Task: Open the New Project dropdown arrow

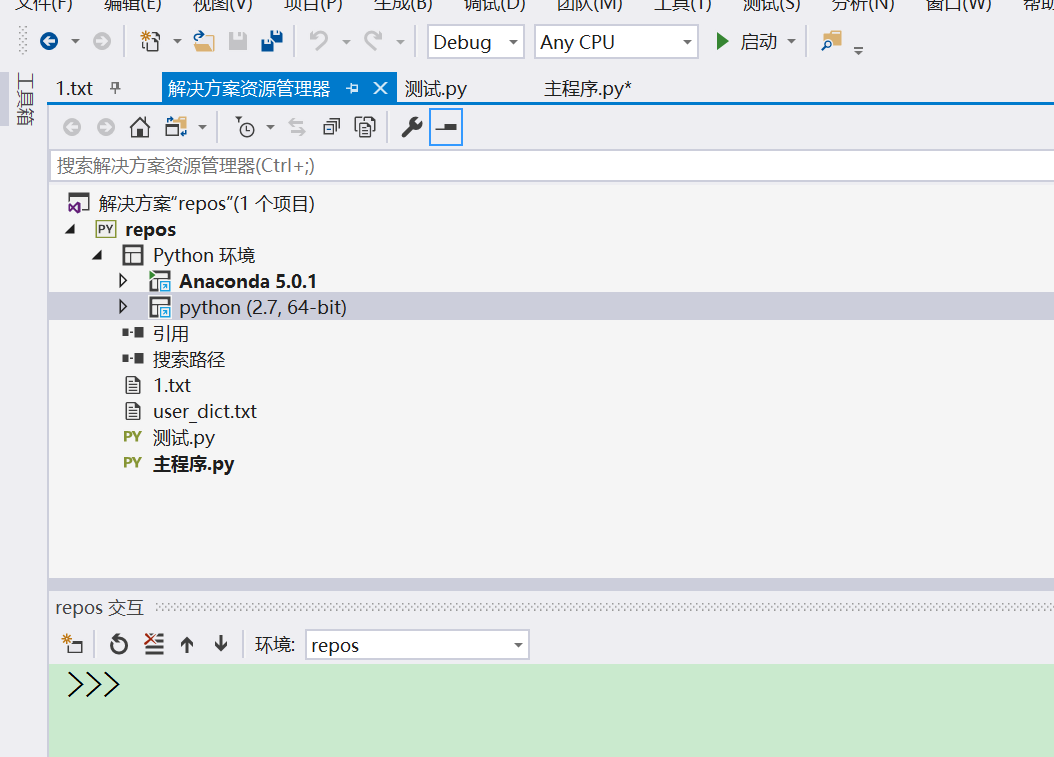Action: point(177,42)
